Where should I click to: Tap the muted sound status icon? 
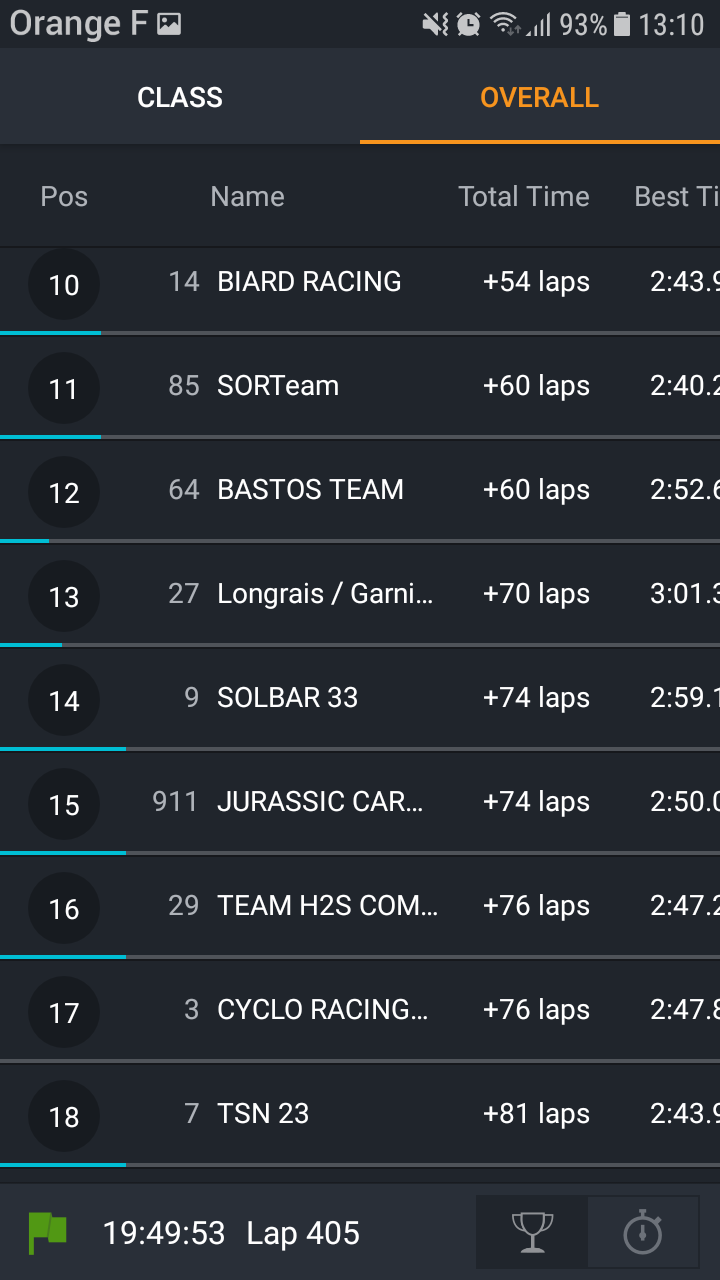436,24
